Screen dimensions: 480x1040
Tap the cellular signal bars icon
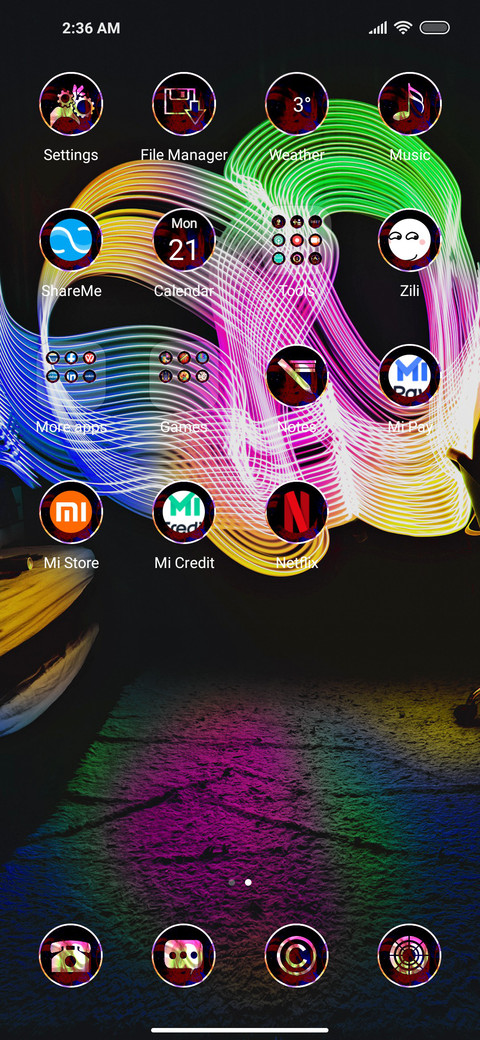pos(378,28)
